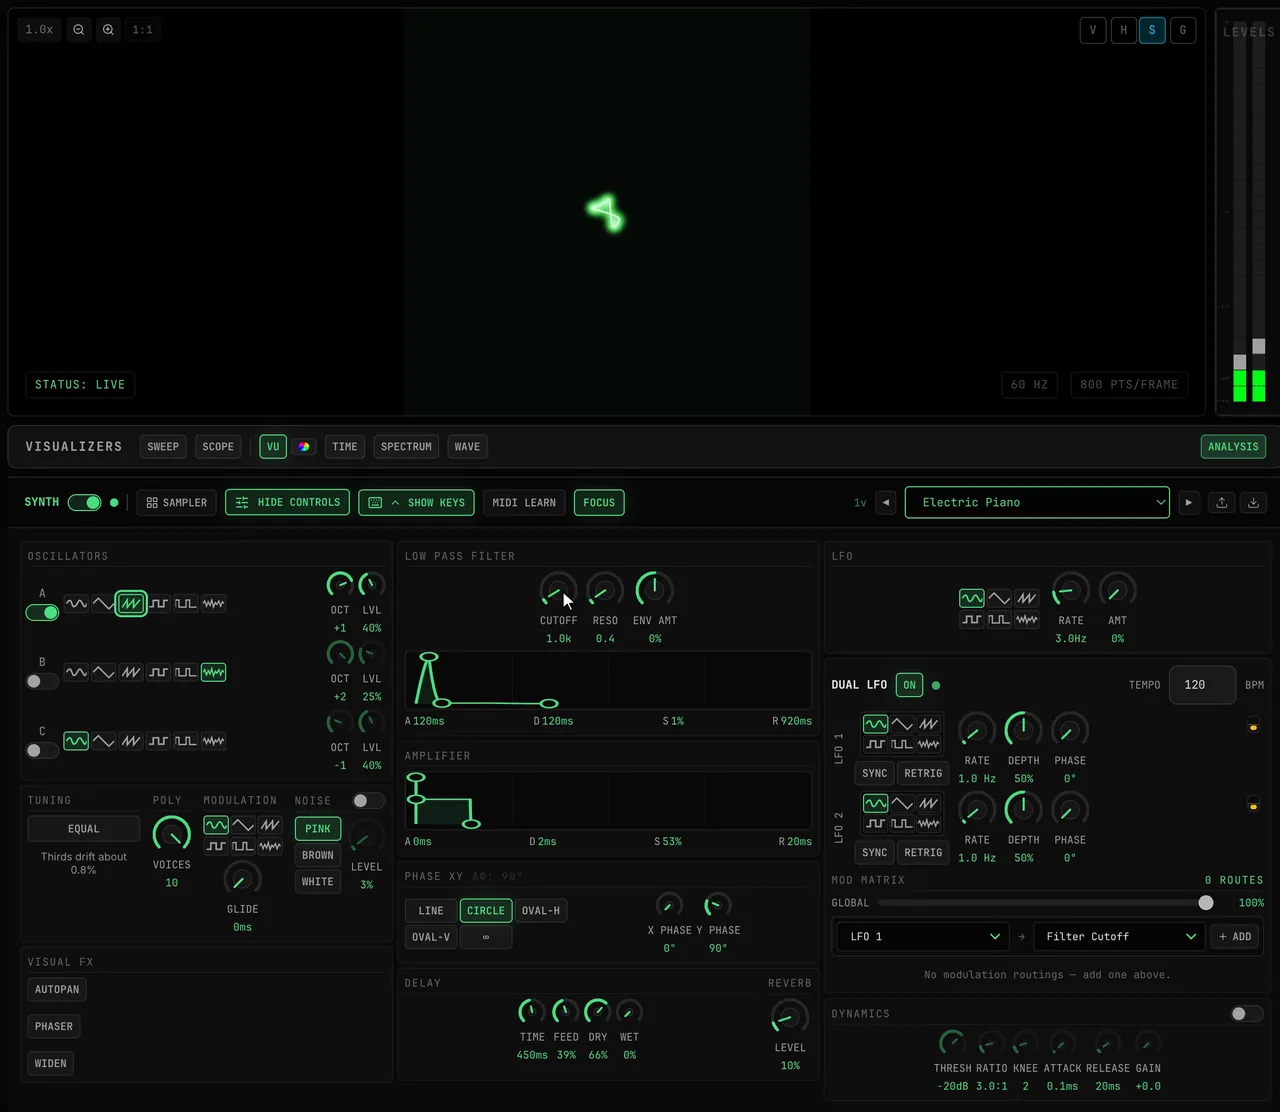This screenshot has width=1280, height=1112.
Task: Choose pulse waveform for oscillator C
Action: (x=186, y=741)
